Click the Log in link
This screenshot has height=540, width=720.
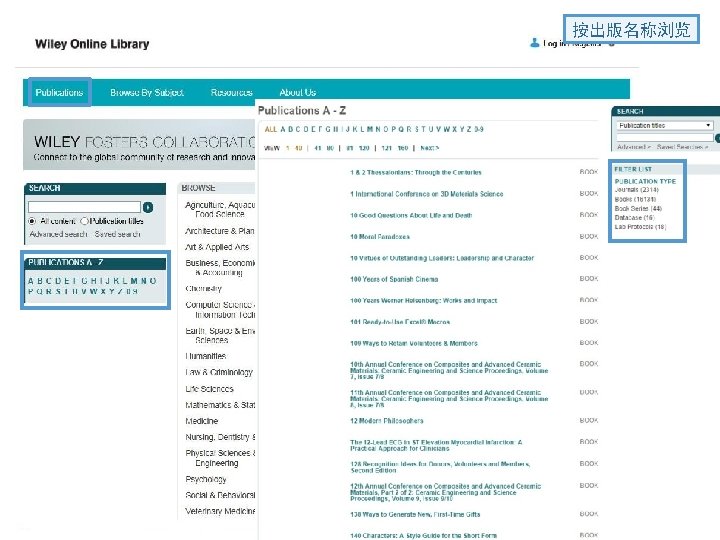pos(553,43)
